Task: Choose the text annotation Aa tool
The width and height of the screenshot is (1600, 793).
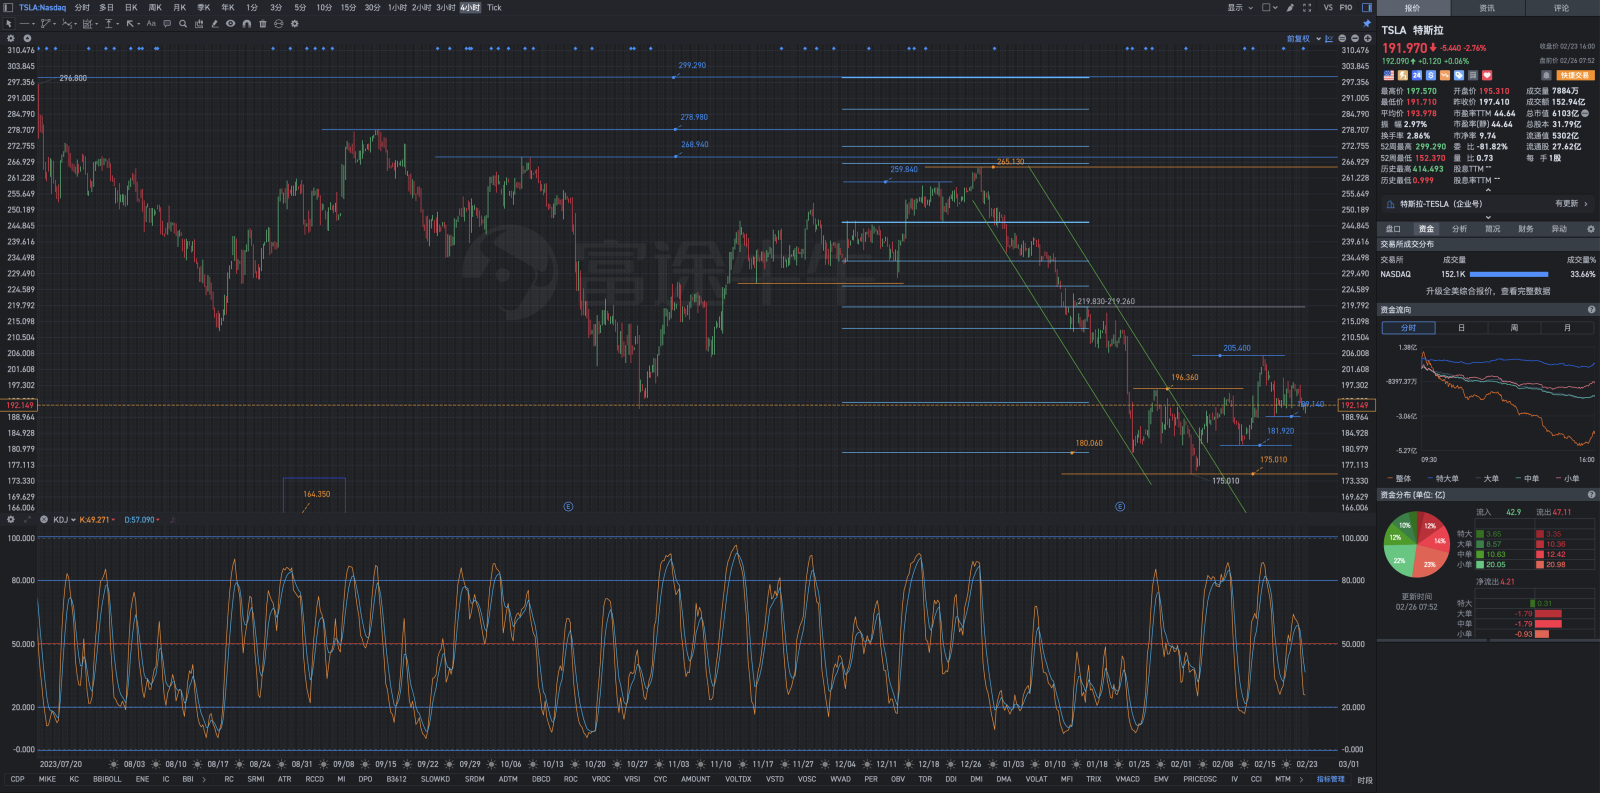Action: click(151, 23)
